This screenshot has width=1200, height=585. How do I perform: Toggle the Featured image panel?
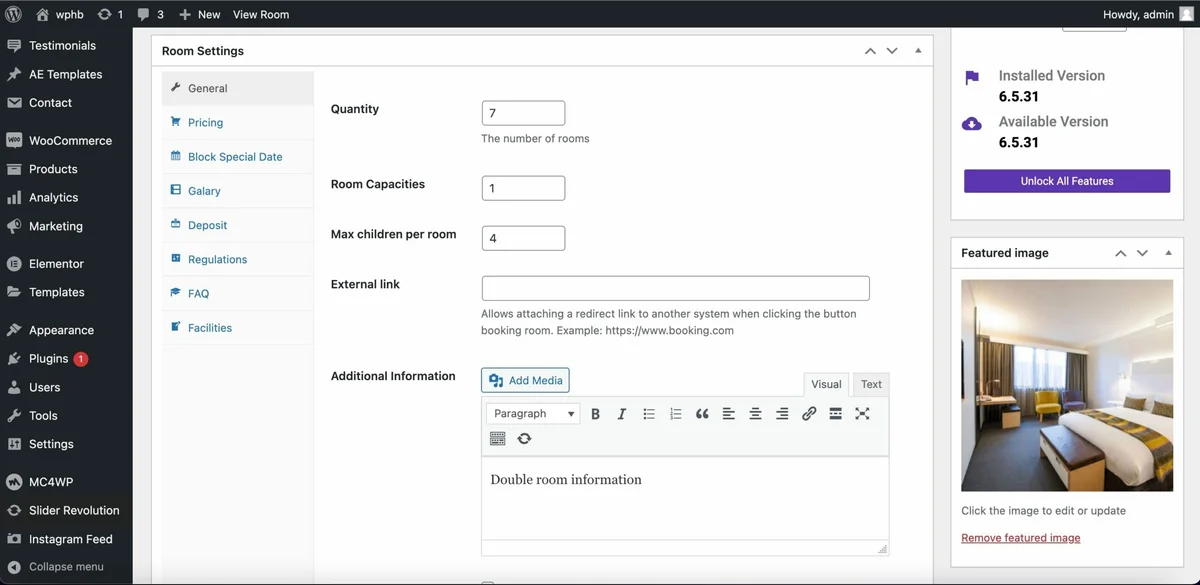(x=1168, y=253)
